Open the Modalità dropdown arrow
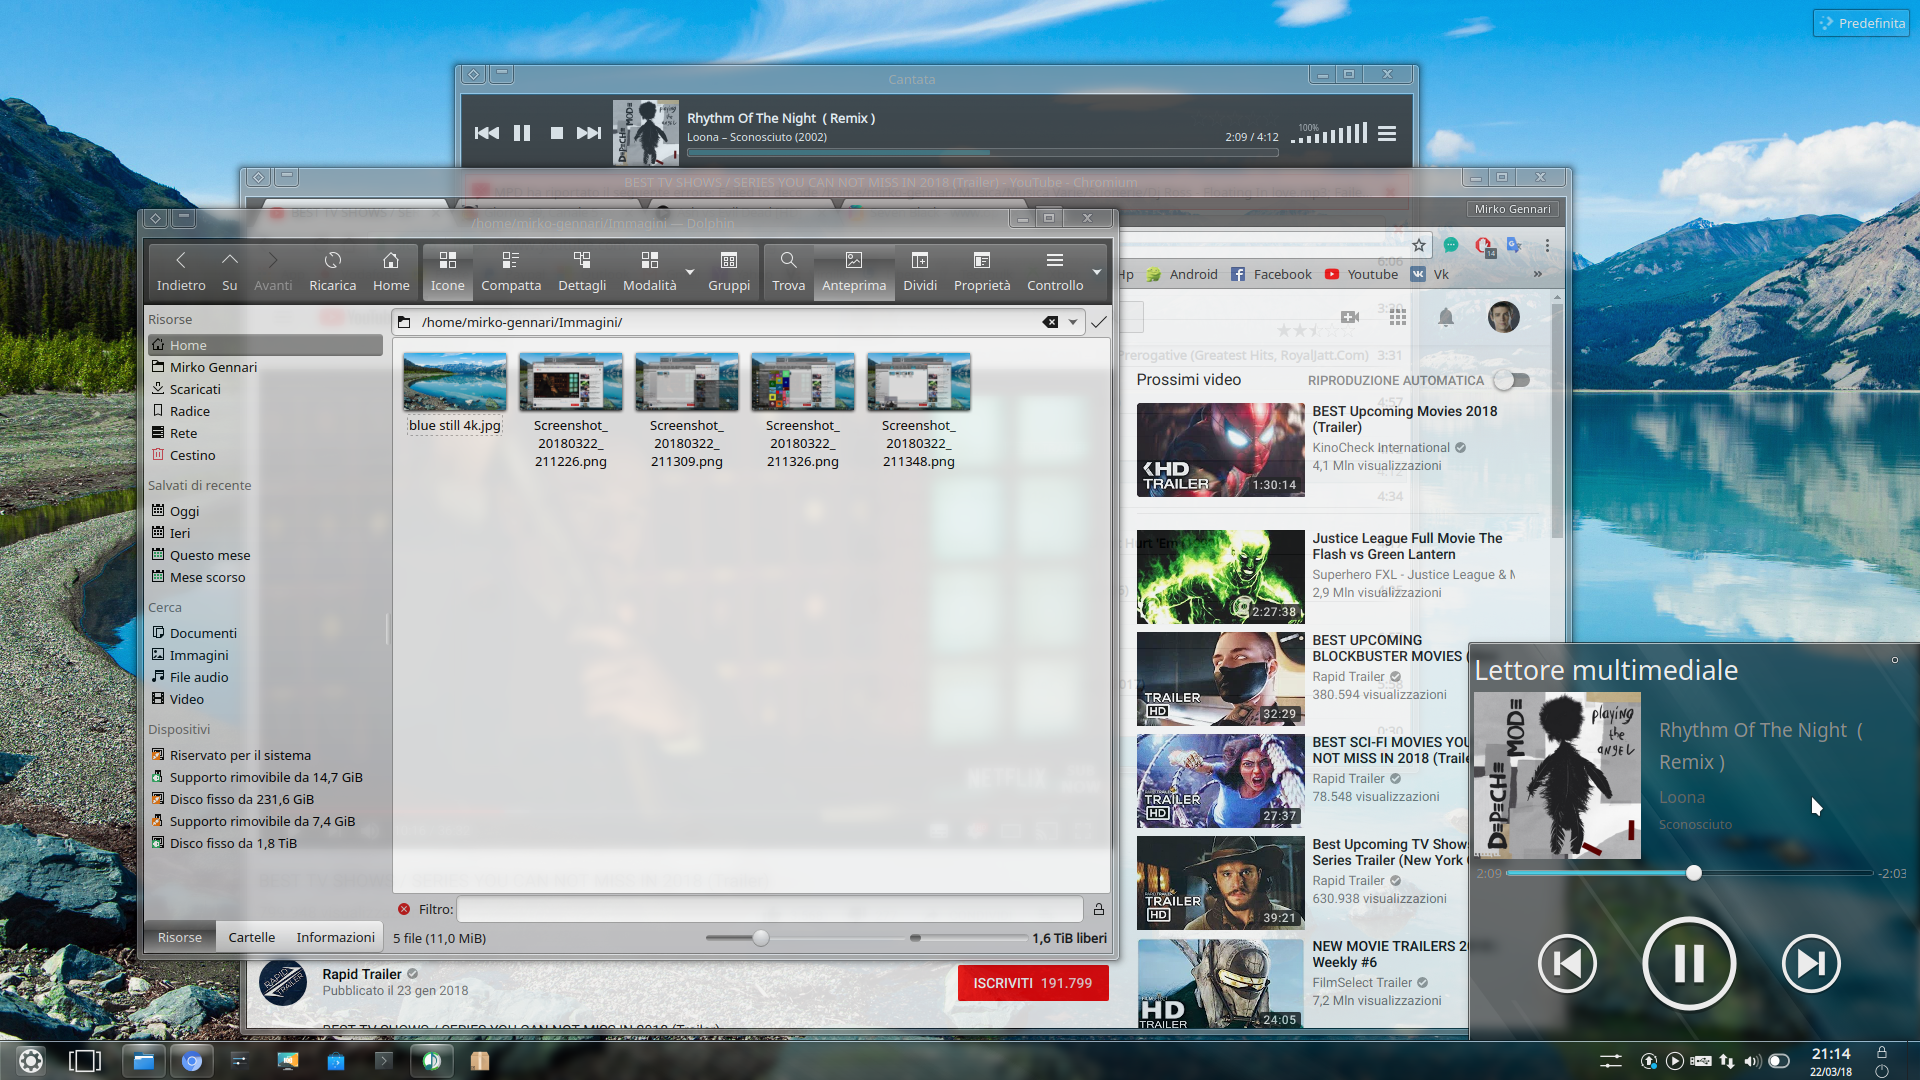This screenshot has height=1080, width=1920. click(x=690, y=272)
